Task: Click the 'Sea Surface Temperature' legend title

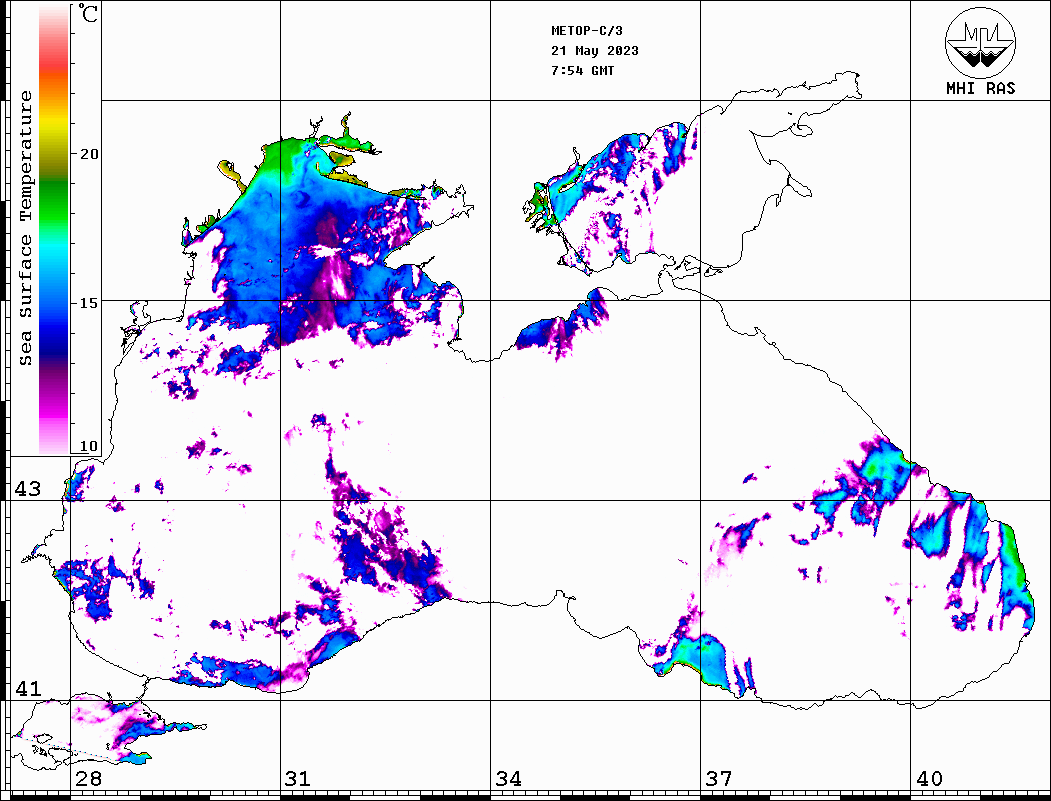Action: (x=25, y=228)
